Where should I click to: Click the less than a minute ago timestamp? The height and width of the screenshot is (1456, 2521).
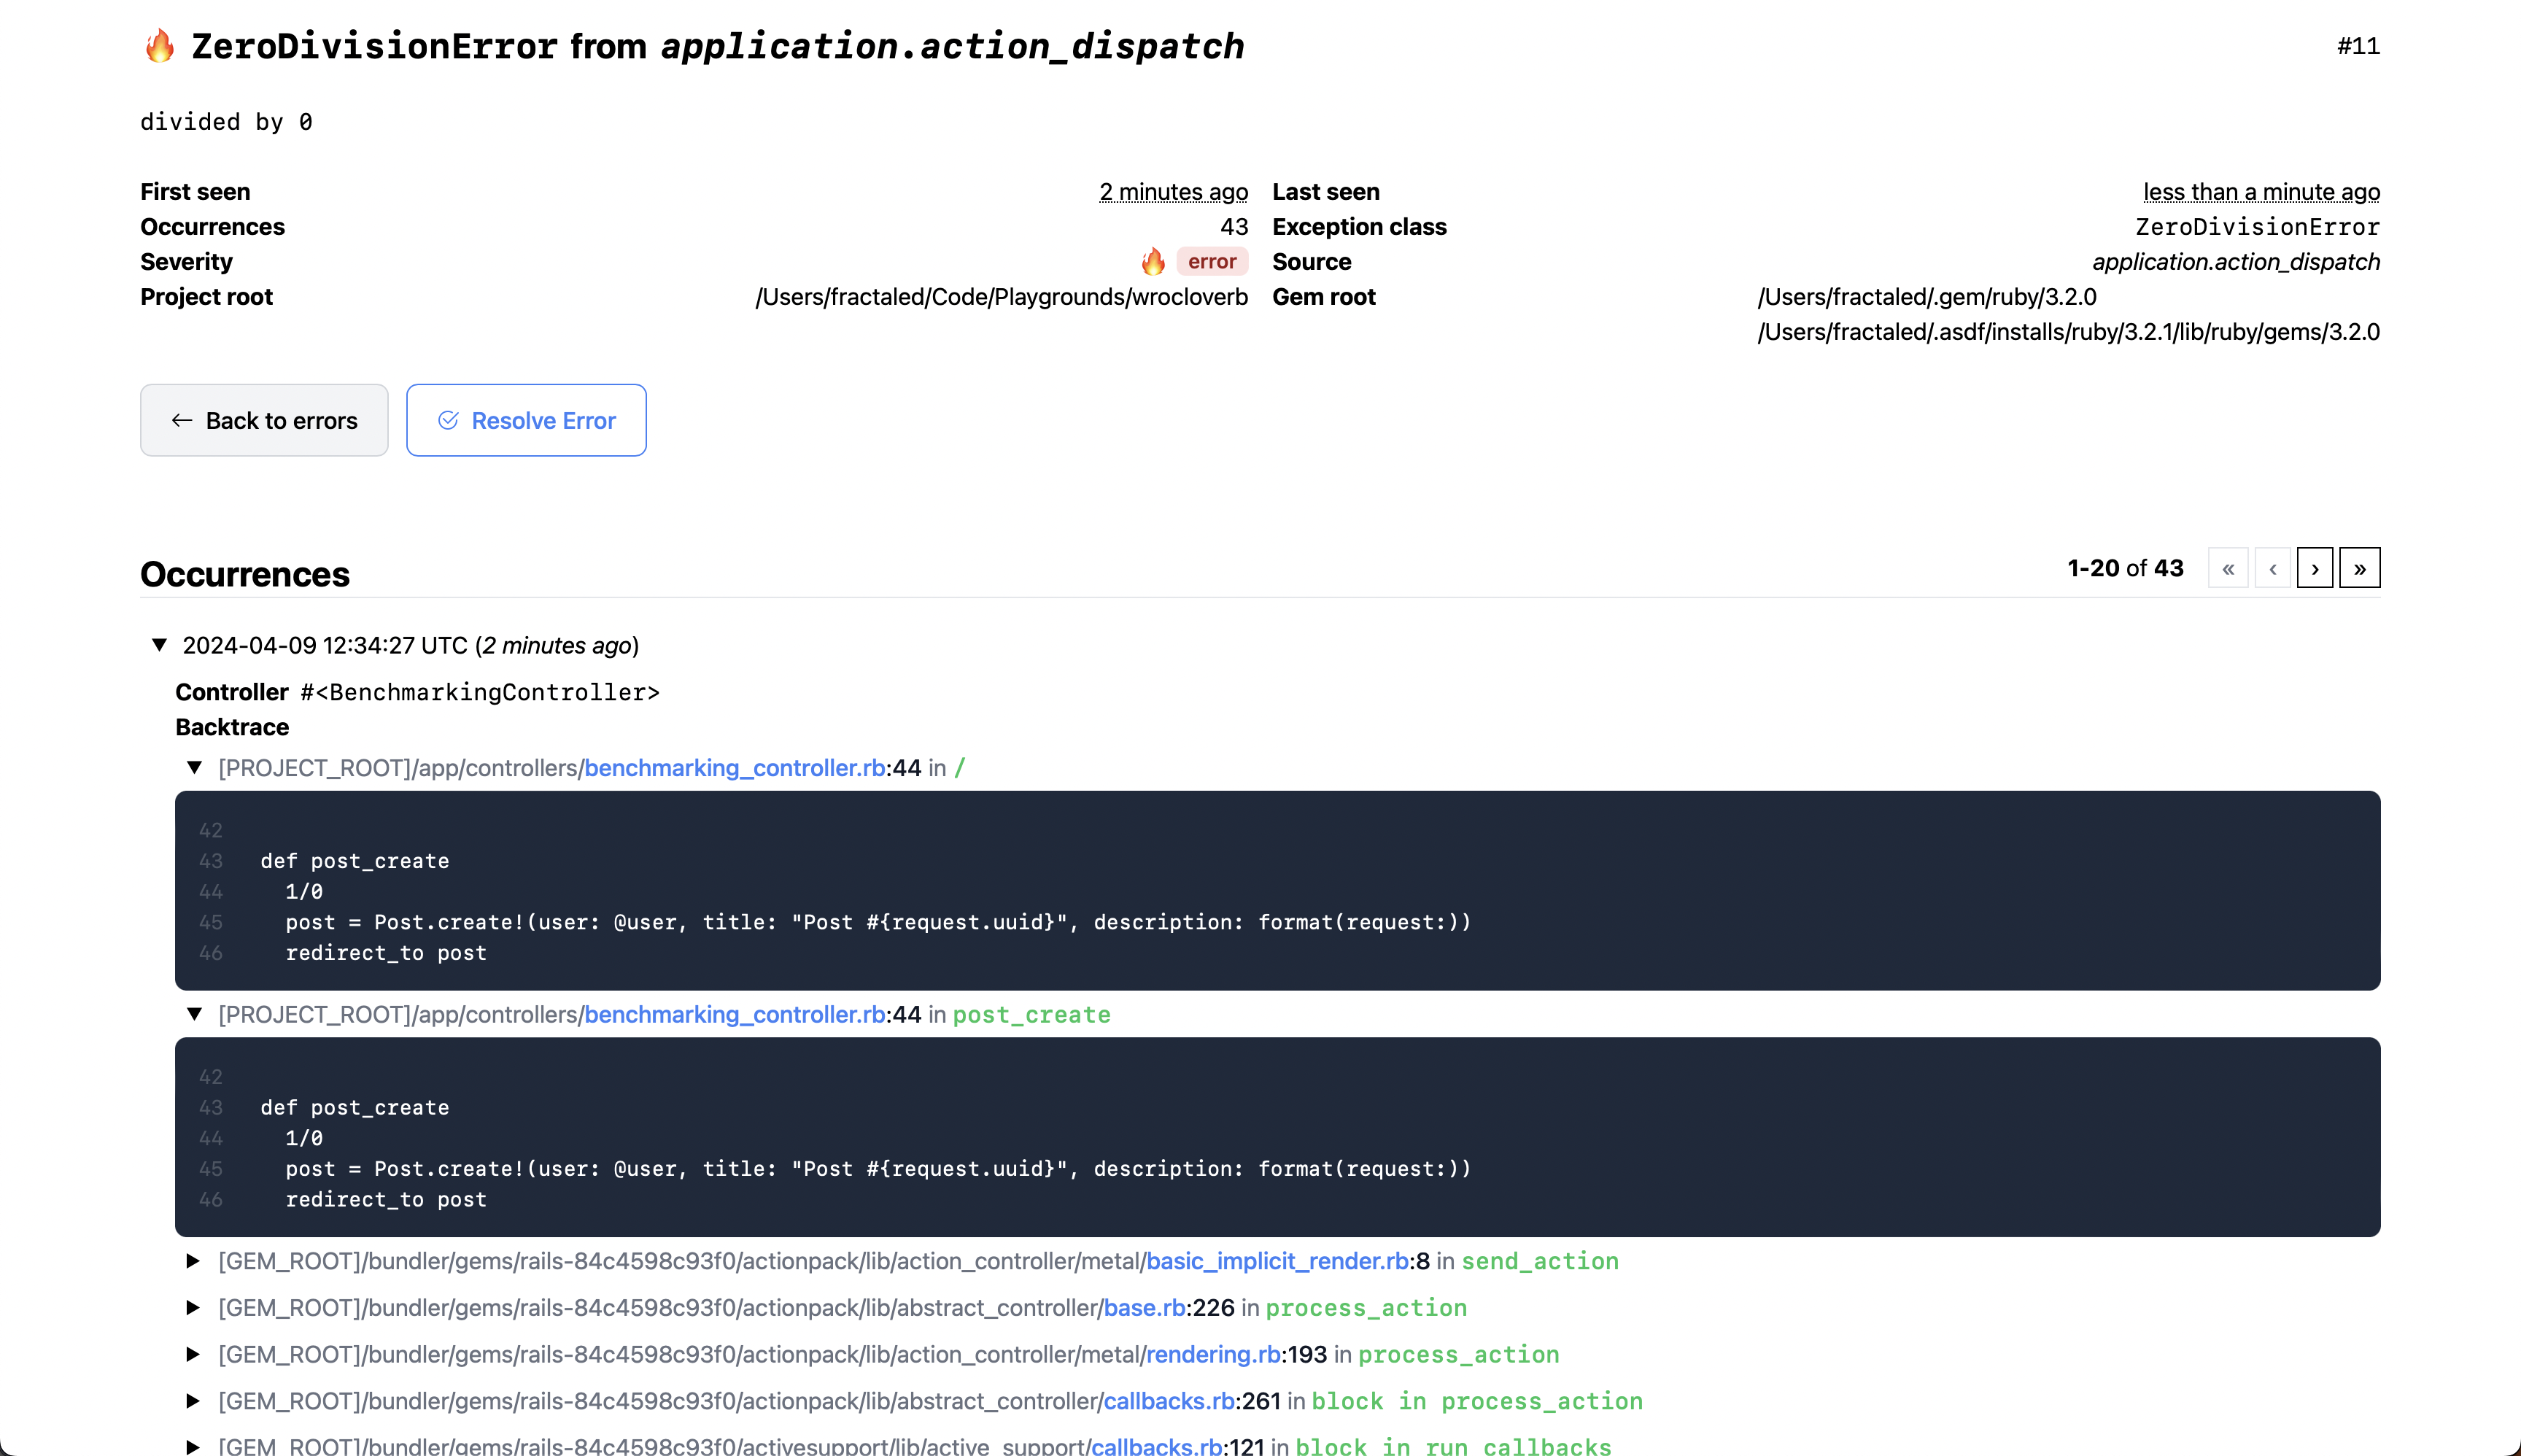[x=2261, y=192]
